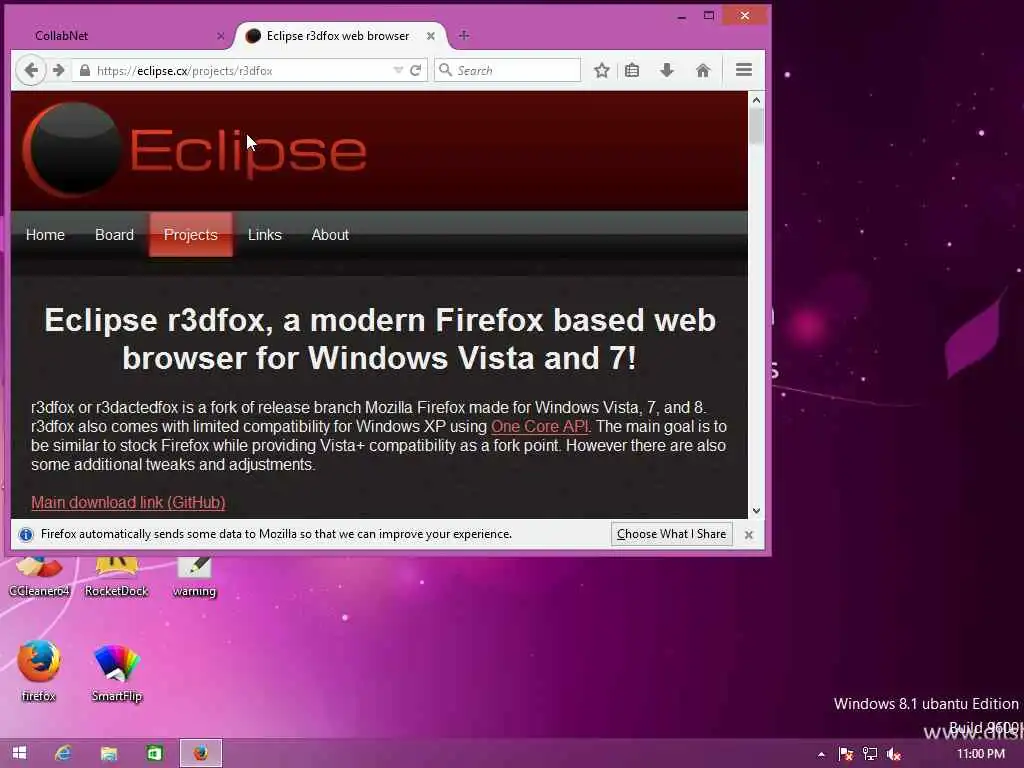Click the Firefox taskbar button
Screen dimensions: 1024x768
(x=200, y=753)
